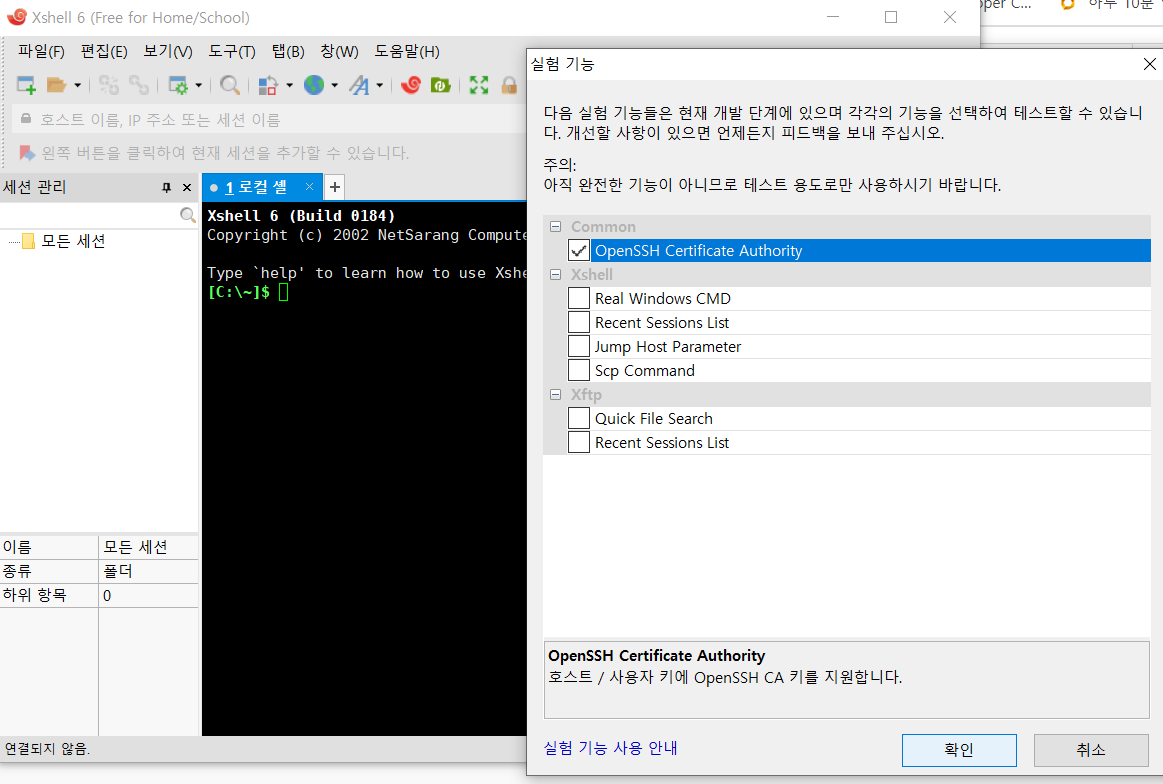Image resolution: width=1163 pixels, height=784 pixels.
Task: Open the 보기(V) menu
Action: 168,51
